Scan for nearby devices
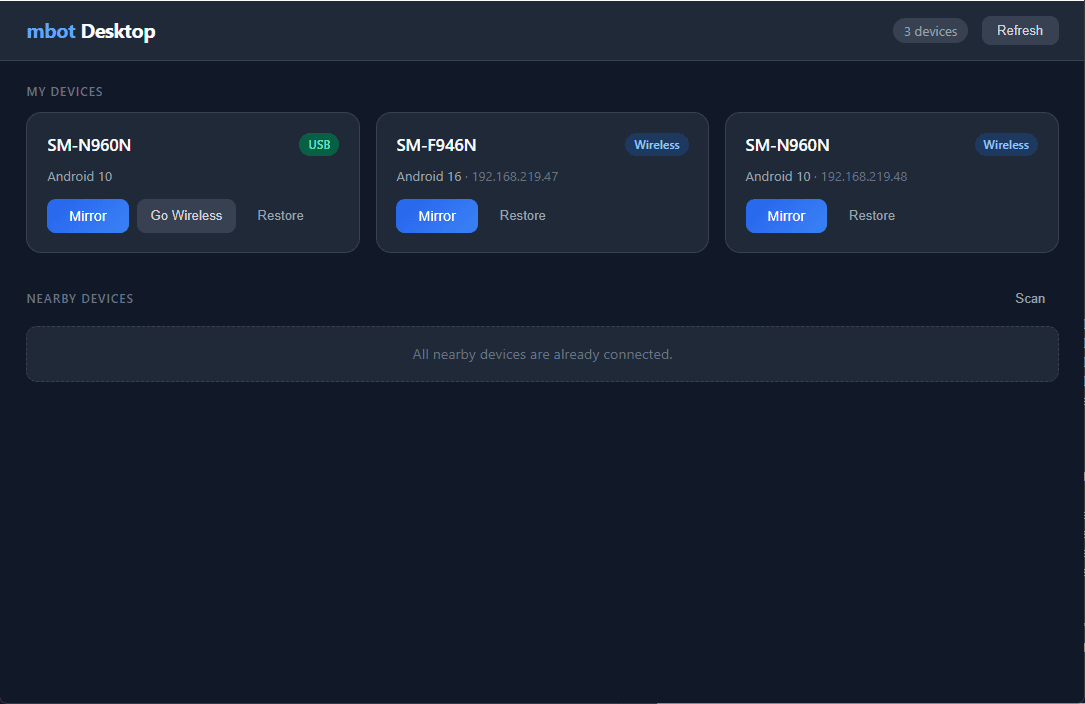The image size is (1085, 704). coord(1030,298)
